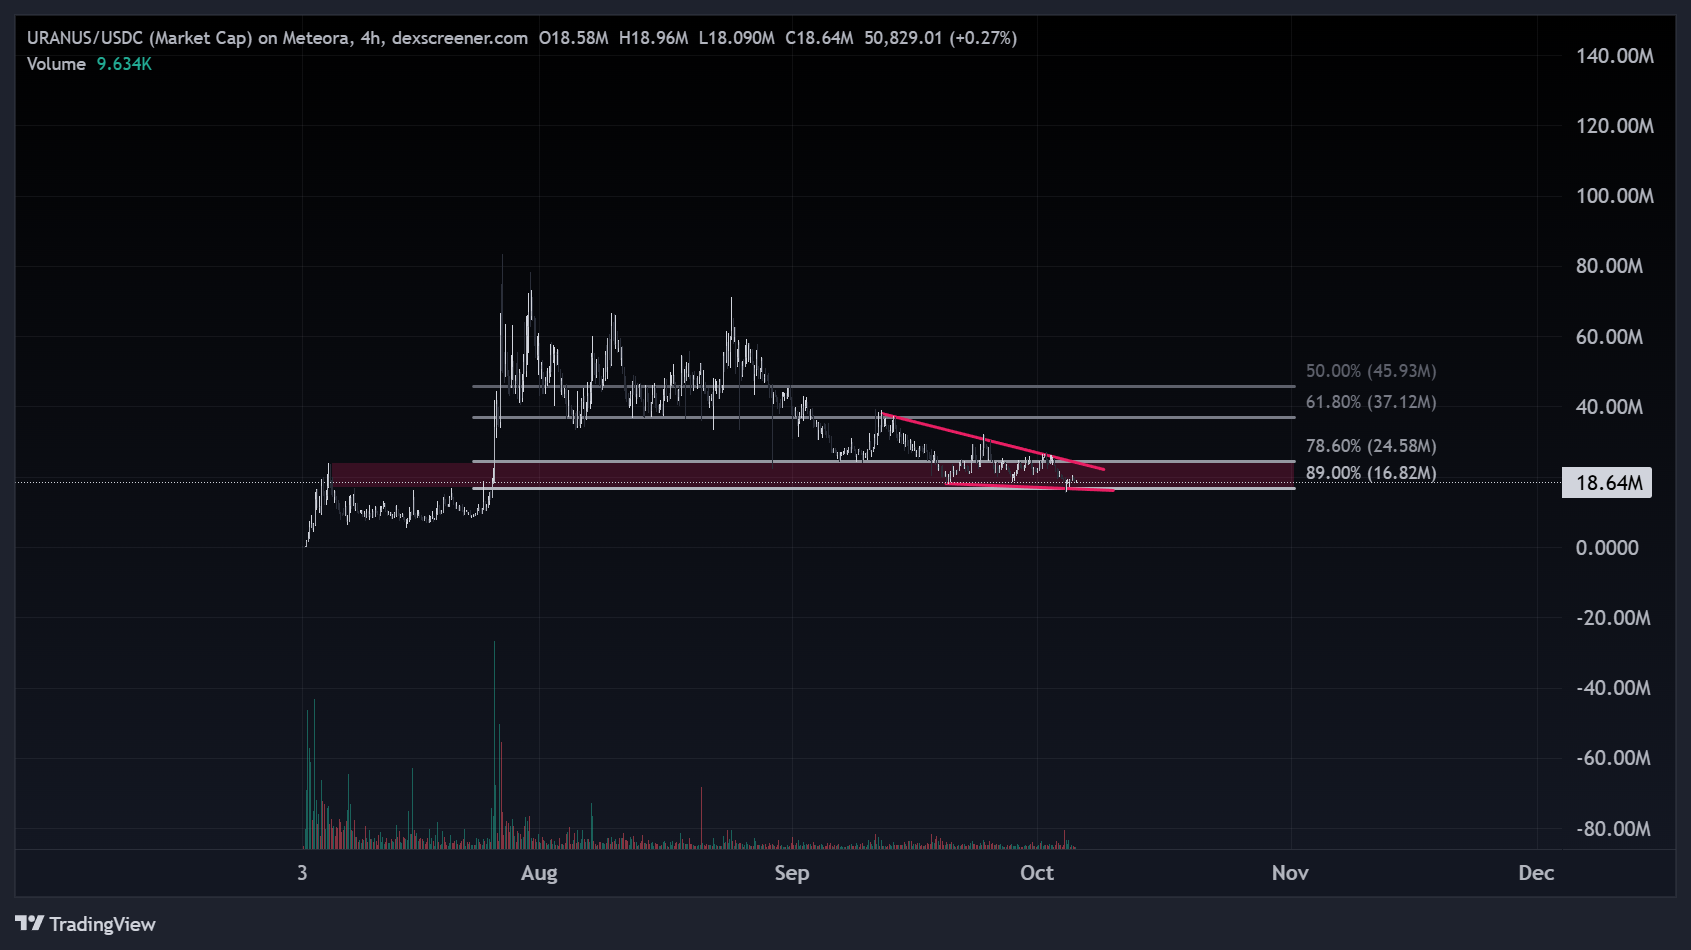This screenshot has width=1691, height=950.
Task: Click the 0.0000 price axis label
Action: tap(1606, 548)
